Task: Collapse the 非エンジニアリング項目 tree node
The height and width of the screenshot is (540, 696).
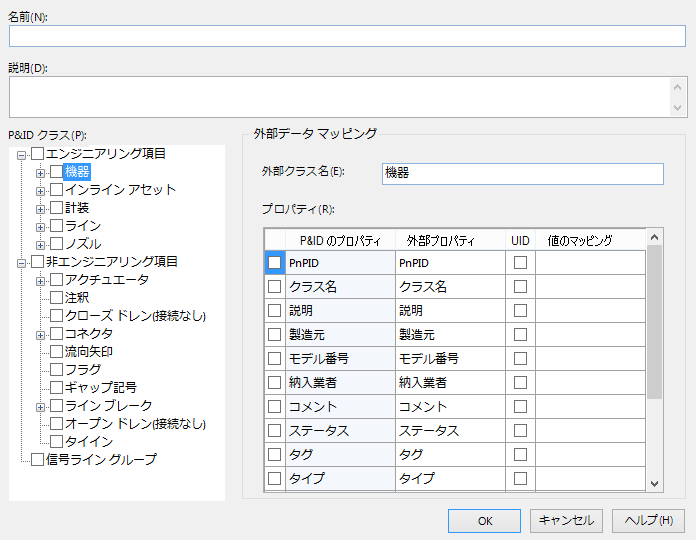Action: (x=23, y=262)
